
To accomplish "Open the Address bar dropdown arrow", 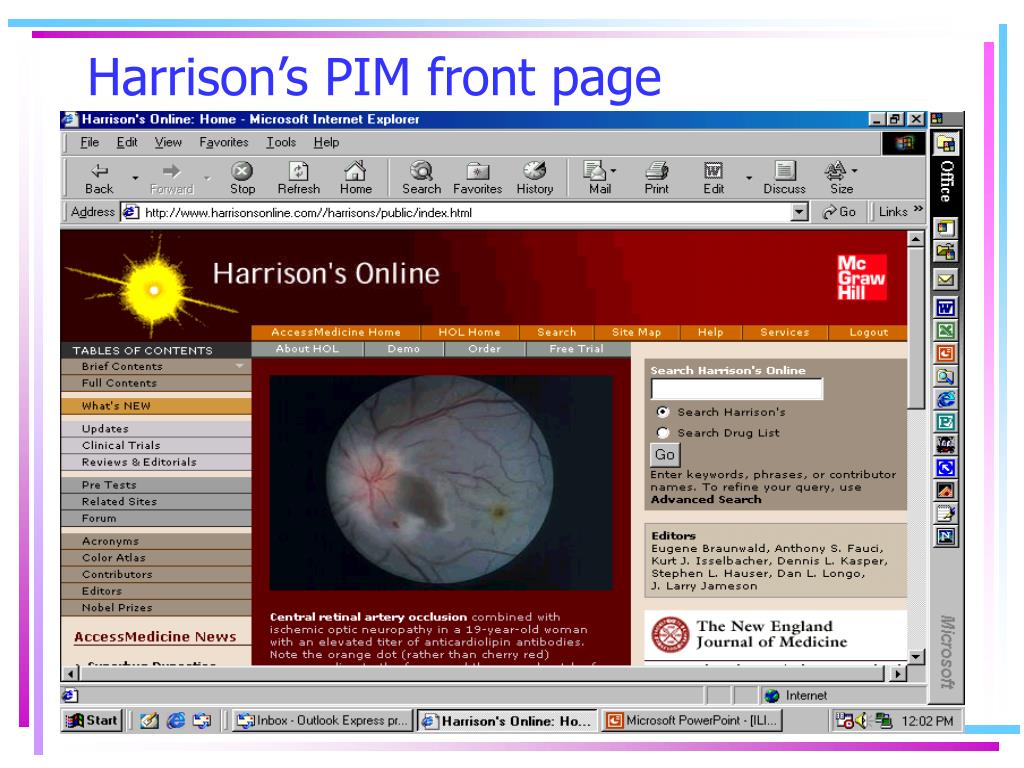I will (x=800, y=212).
